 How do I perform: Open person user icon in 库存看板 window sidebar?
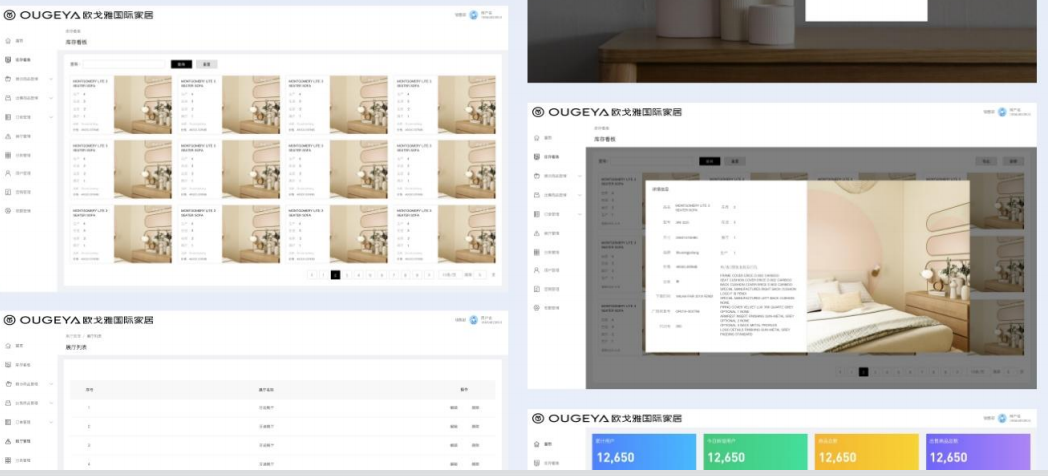coord(8,173)
